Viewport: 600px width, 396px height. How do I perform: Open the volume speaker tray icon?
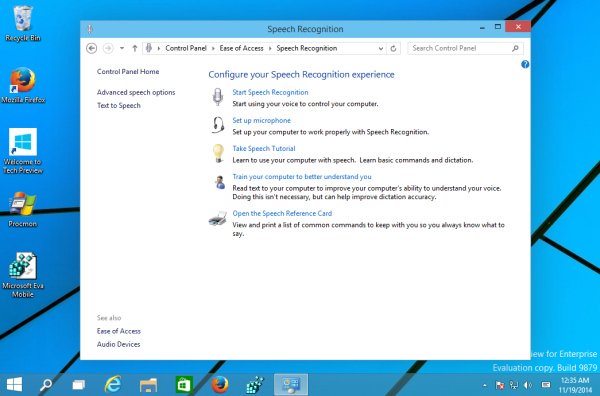tap(528, 385)
